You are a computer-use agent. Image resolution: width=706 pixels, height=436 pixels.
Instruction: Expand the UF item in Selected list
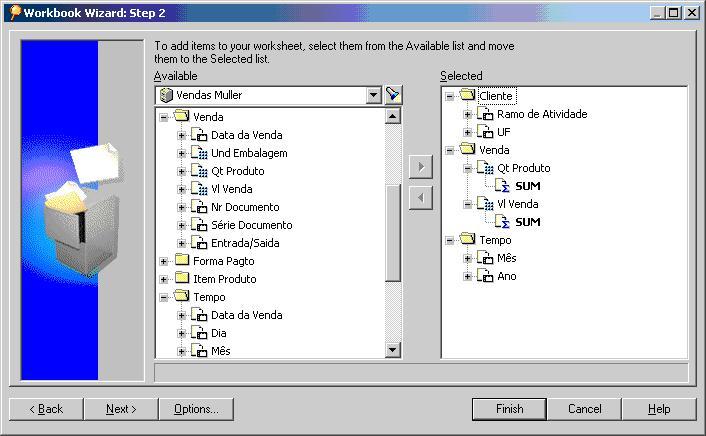tap(467, 132)
